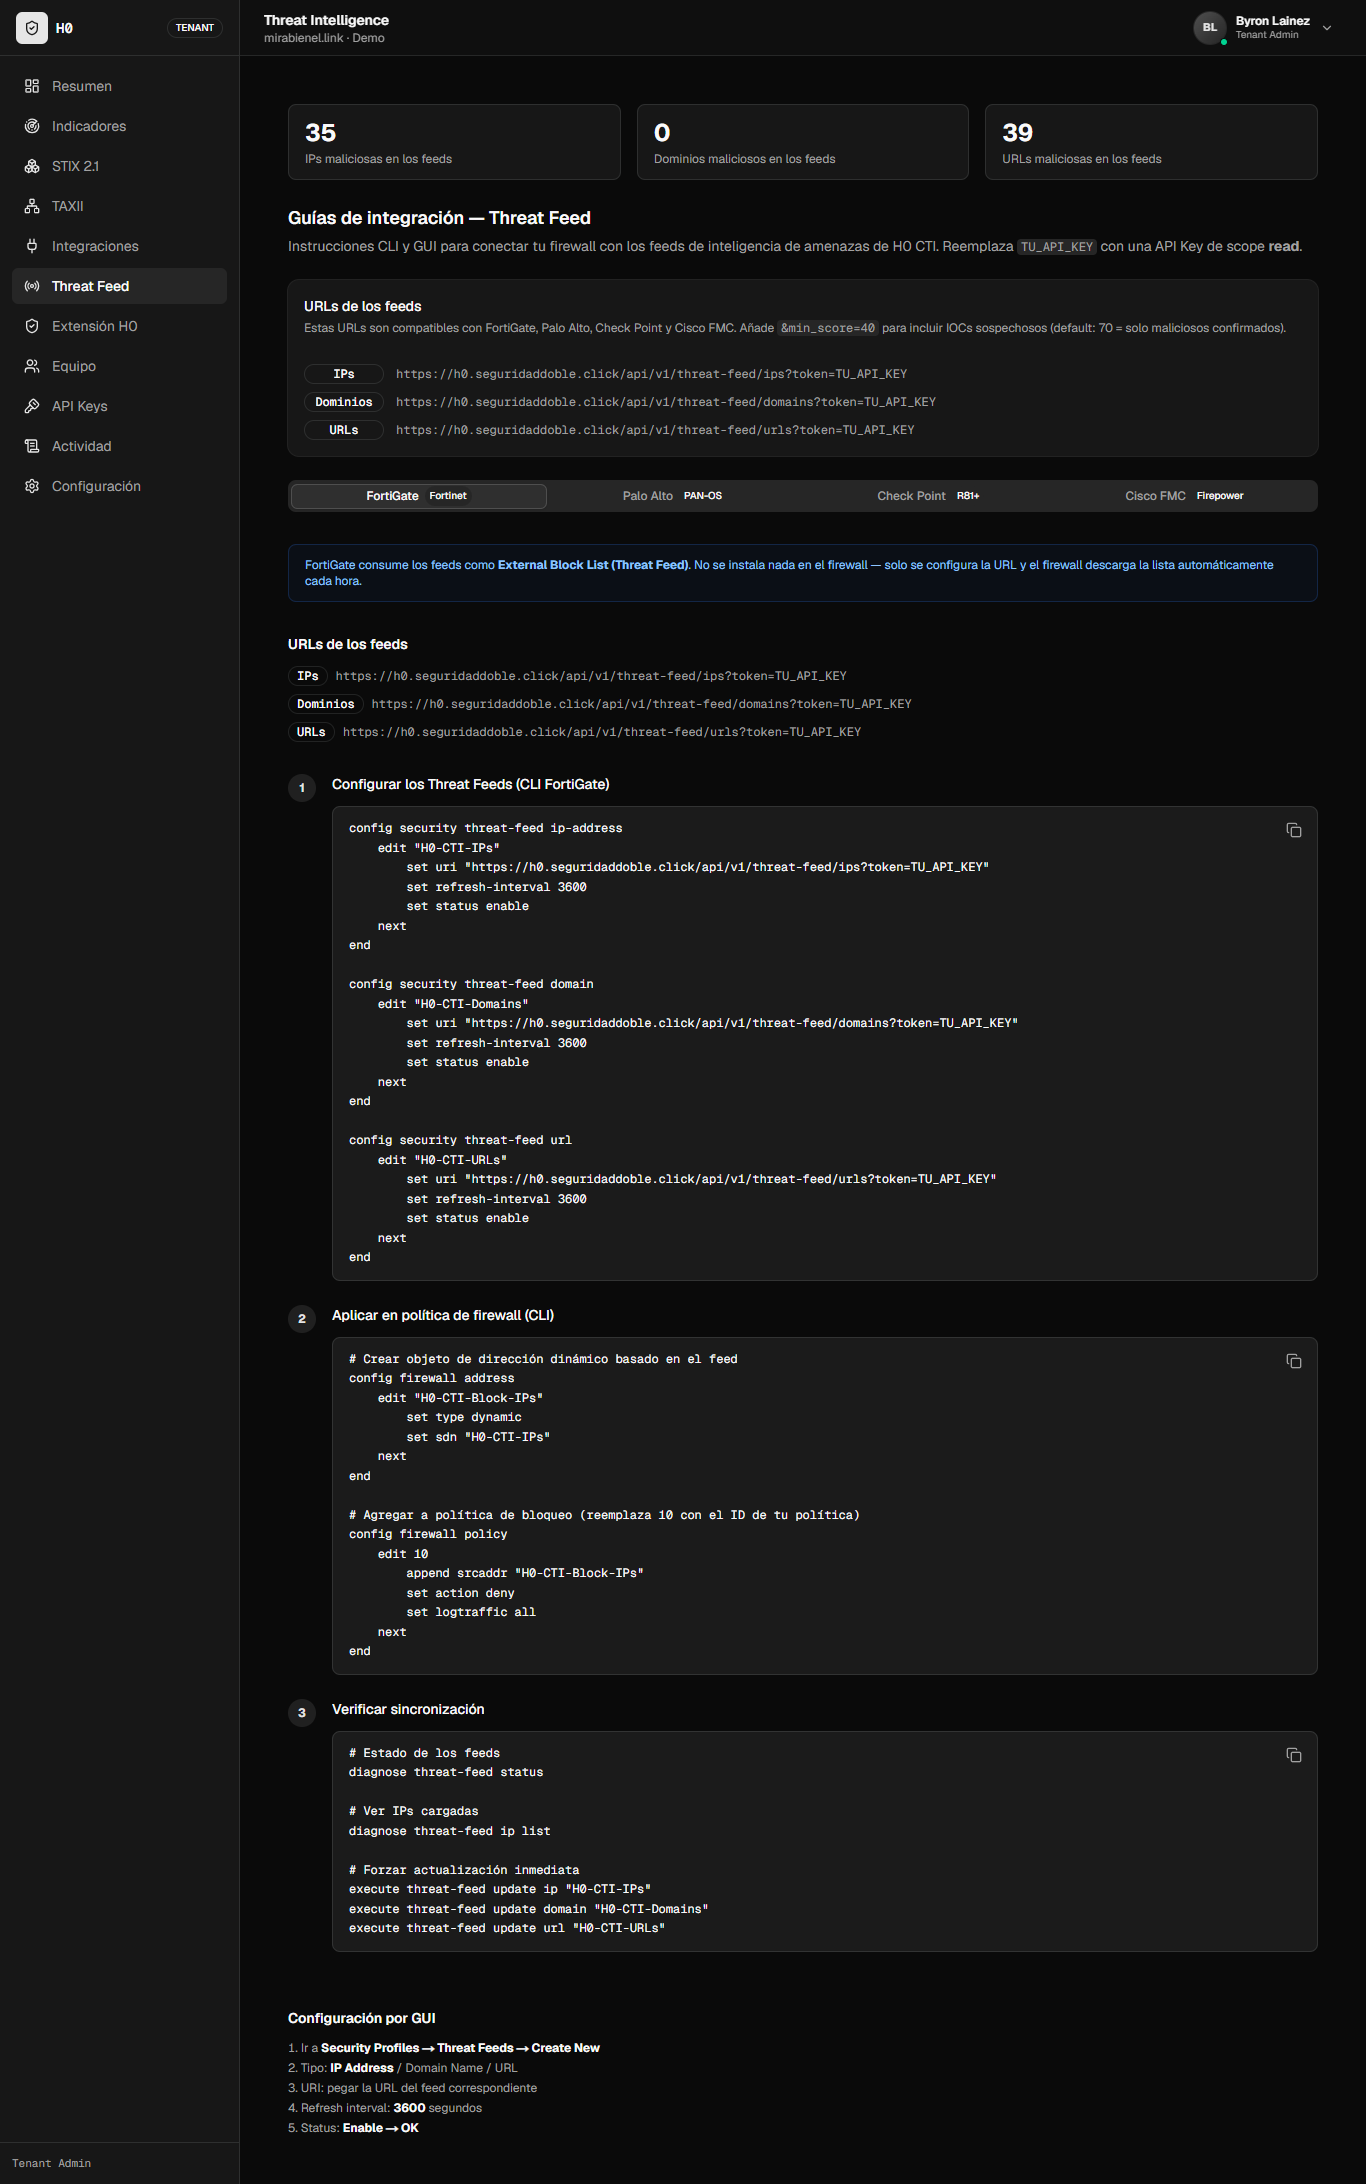Click IPs feed URL in top card
The height and width of the screenshot is (2184, 1366).
click(651, 374)
